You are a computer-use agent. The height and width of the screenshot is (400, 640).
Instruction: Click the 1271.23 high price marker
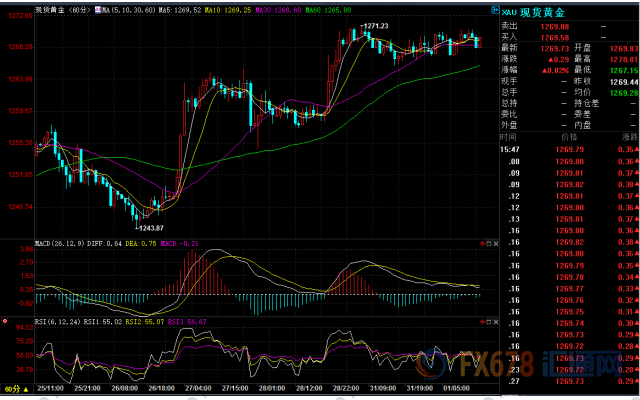click(374, 25)
